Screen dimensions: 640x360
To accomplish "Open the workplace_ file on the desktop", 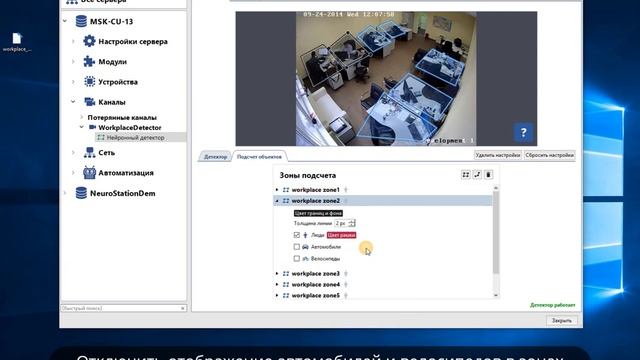I will [x=17, y=42].
